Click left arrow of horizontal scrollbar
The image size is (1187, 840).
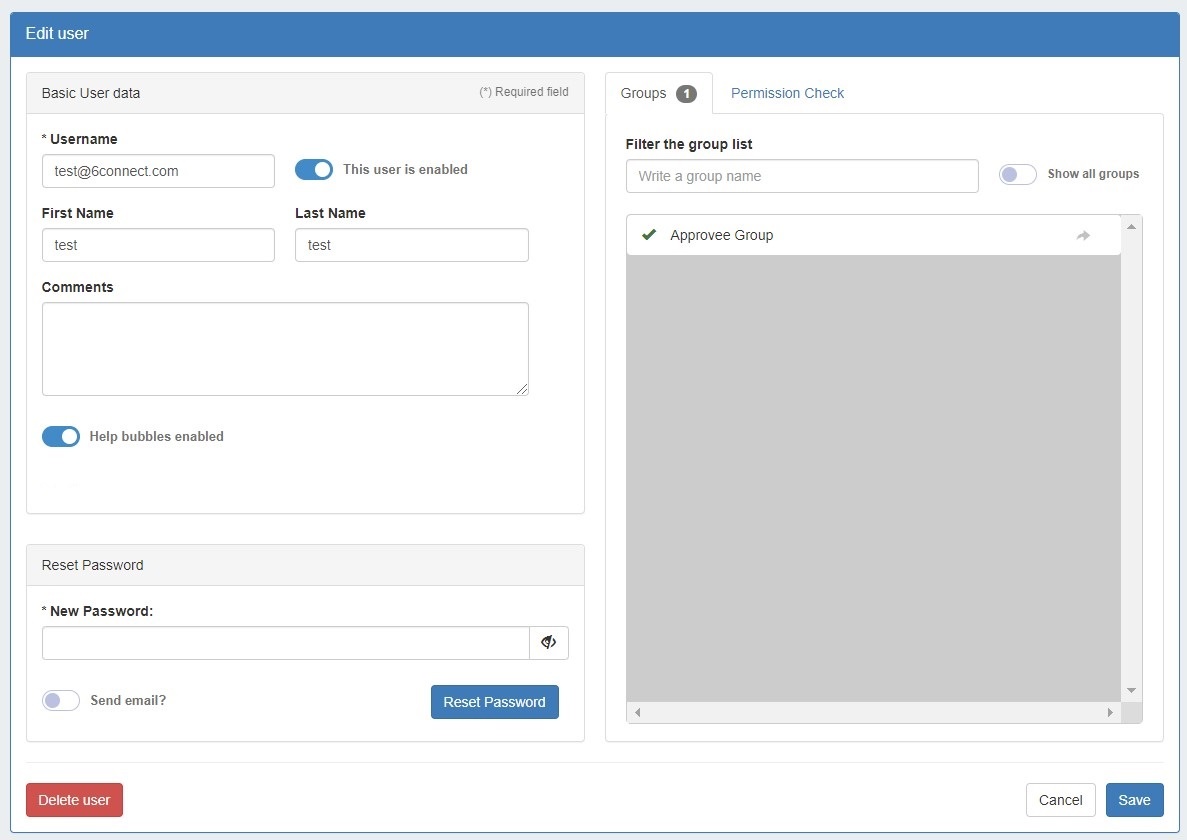pos(637,713)
